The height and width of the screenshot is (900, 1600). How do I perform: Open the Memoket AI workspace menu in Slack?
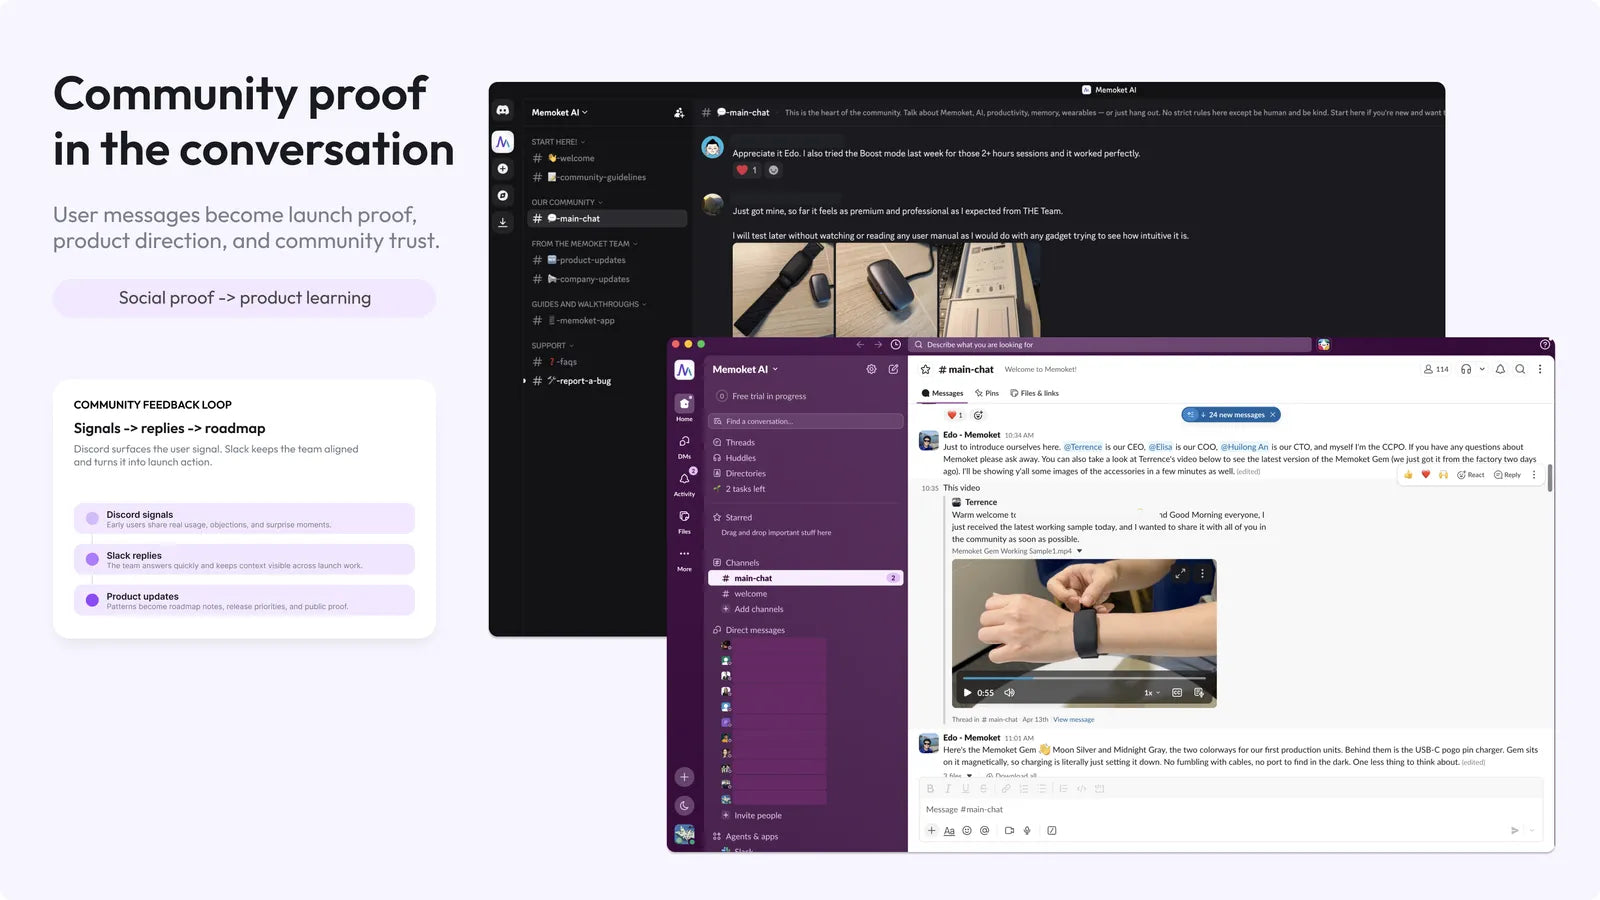coord(745,369)
